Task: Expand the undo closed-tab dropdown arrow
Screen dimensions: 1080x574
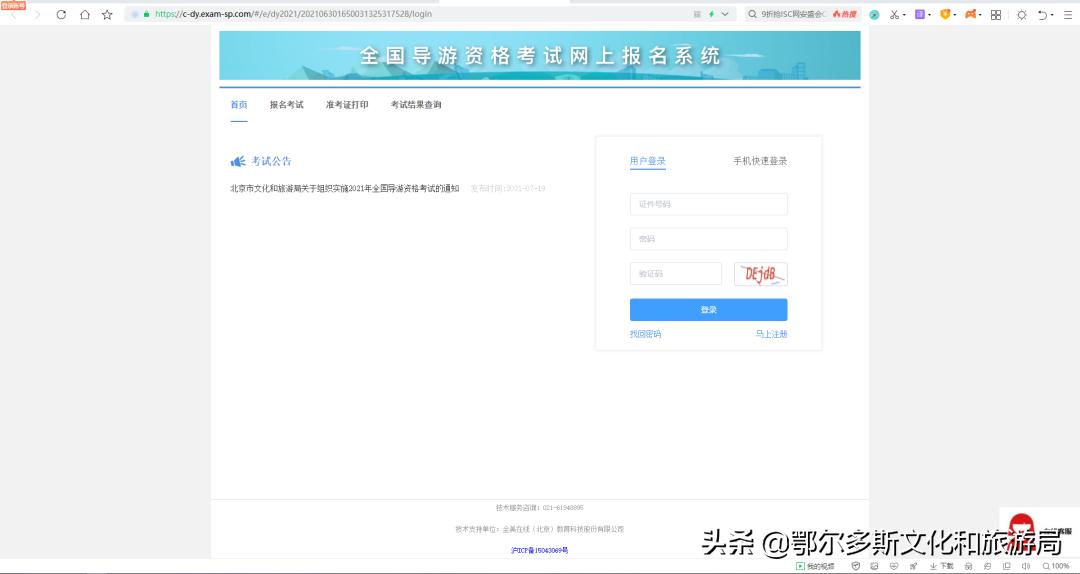Action: point(1052,15)
